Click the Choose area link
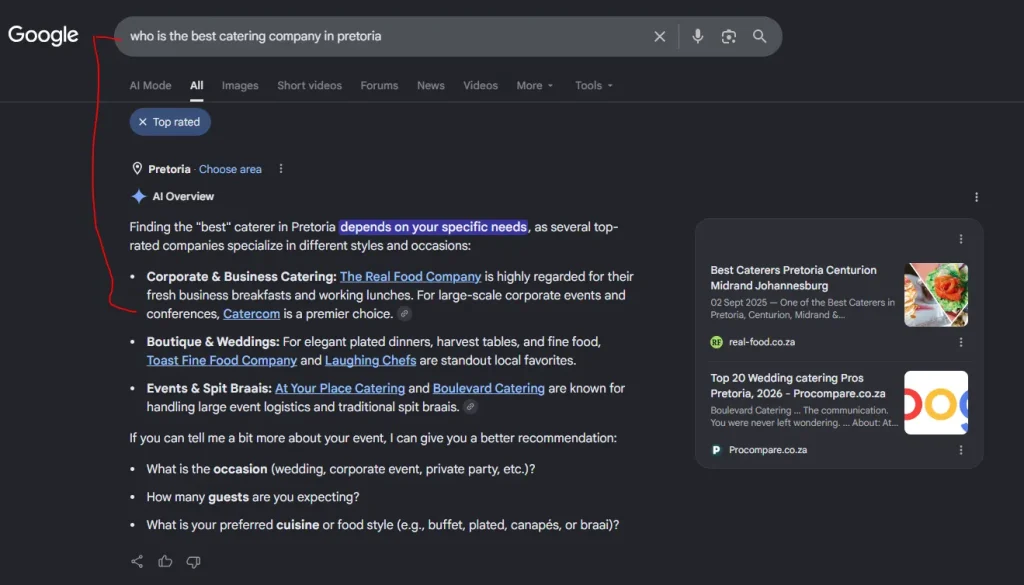This screenshot has height=585, width=1024. click(230, 169)
